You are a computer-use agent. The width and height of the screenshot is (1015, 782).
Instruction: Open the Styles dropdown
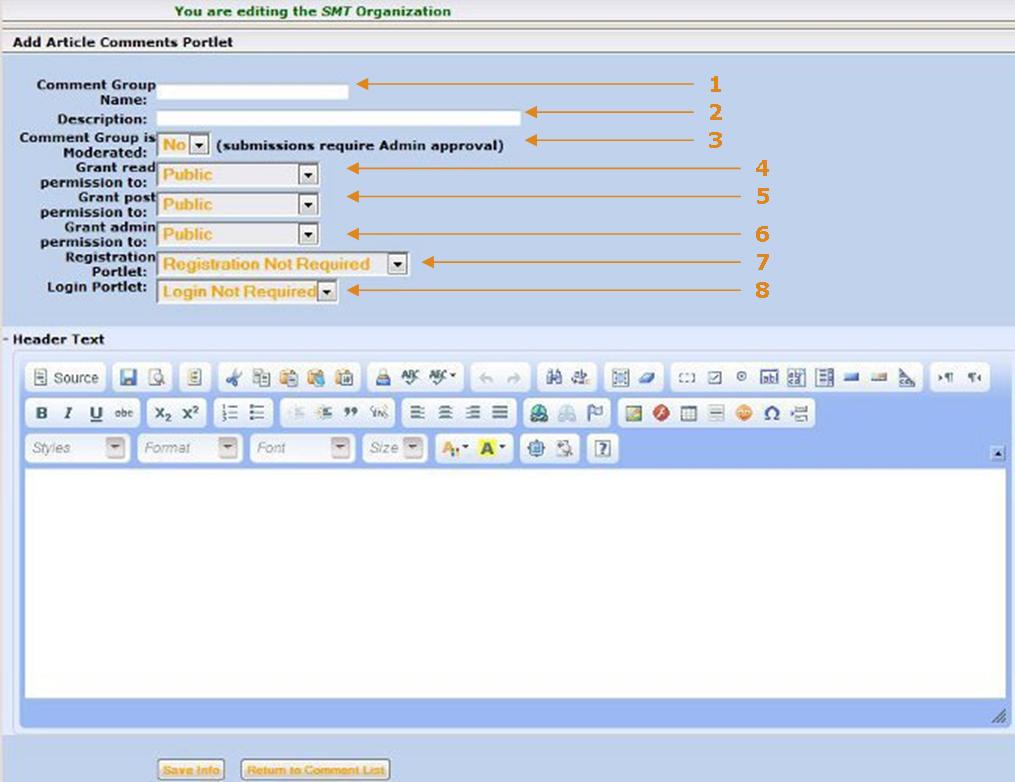pos(77,448)
